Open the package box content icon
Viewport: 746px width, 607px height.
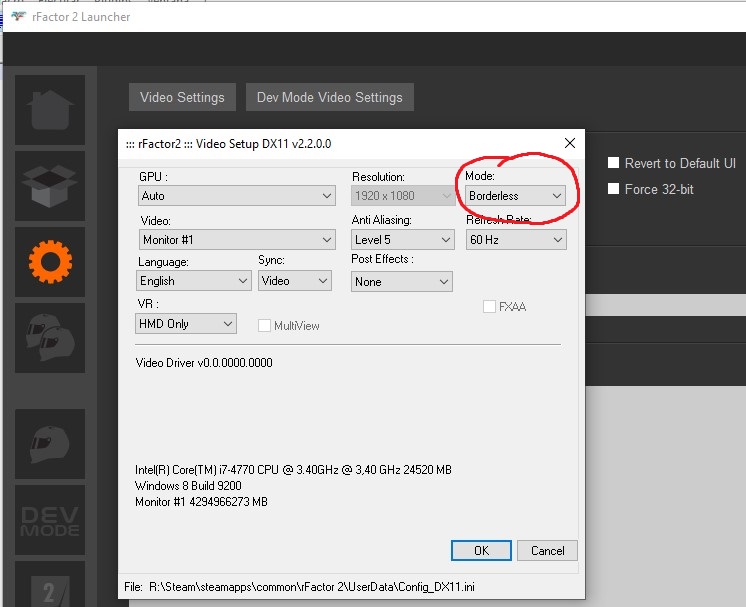[50, 186]
